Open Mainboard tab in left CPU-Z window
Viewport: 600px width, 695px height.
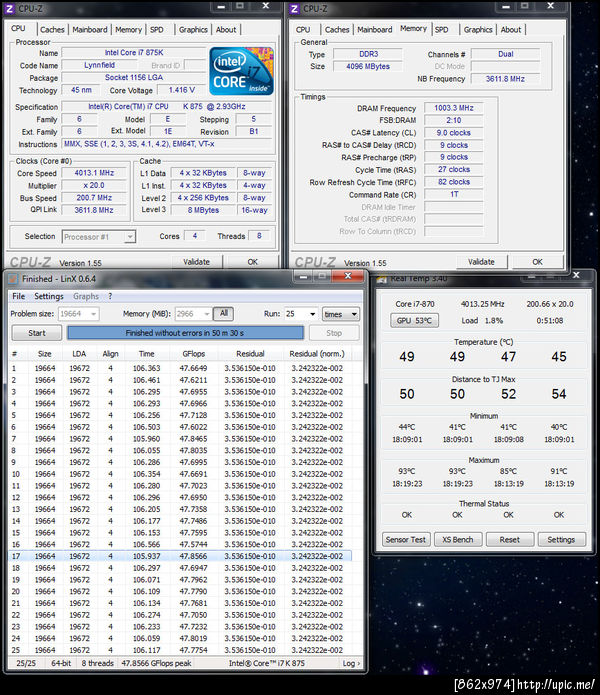[x=90, y=30]
